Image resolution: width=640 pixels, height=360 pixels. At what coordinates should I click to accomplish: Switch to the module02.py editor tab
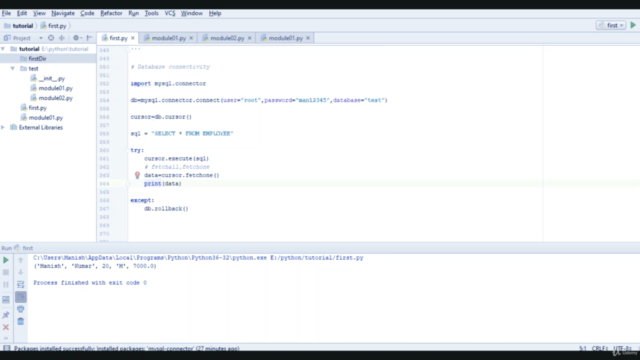(x=227, y=38)
